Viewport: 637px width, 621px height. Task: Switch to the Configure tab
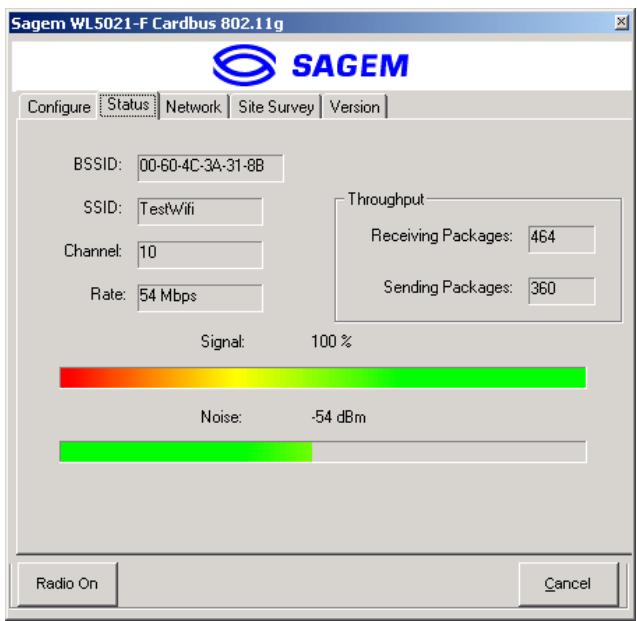click(59, 107)
